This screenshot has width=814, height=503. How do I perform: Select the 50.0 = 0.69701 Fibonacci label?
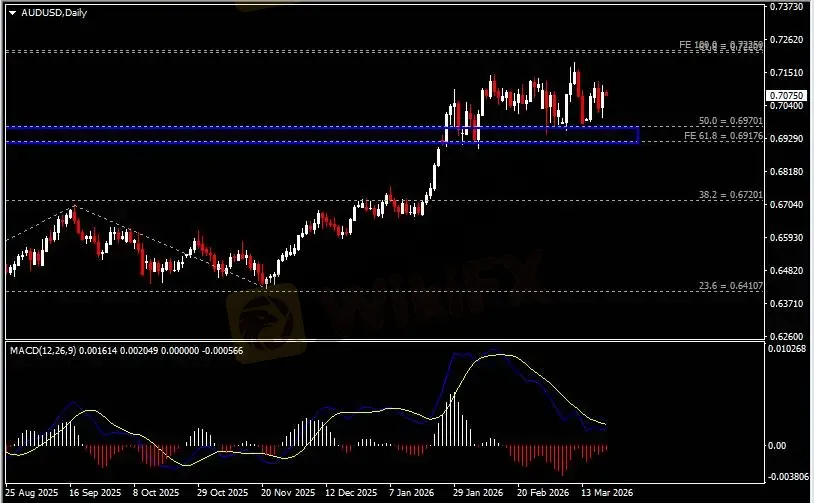pos(731,121)
